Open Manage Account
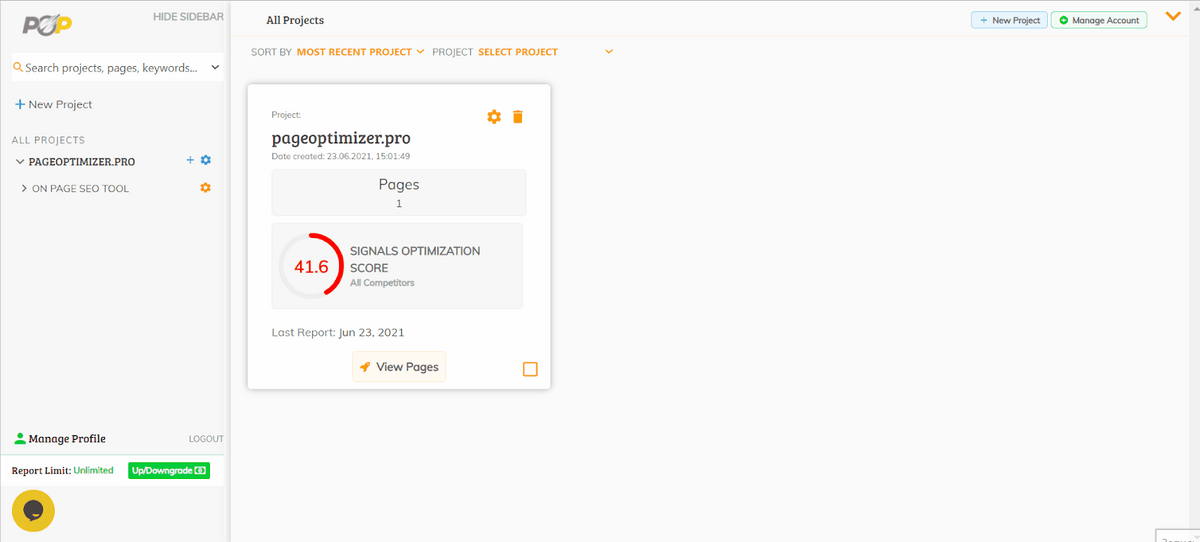 click(1098, 20)
